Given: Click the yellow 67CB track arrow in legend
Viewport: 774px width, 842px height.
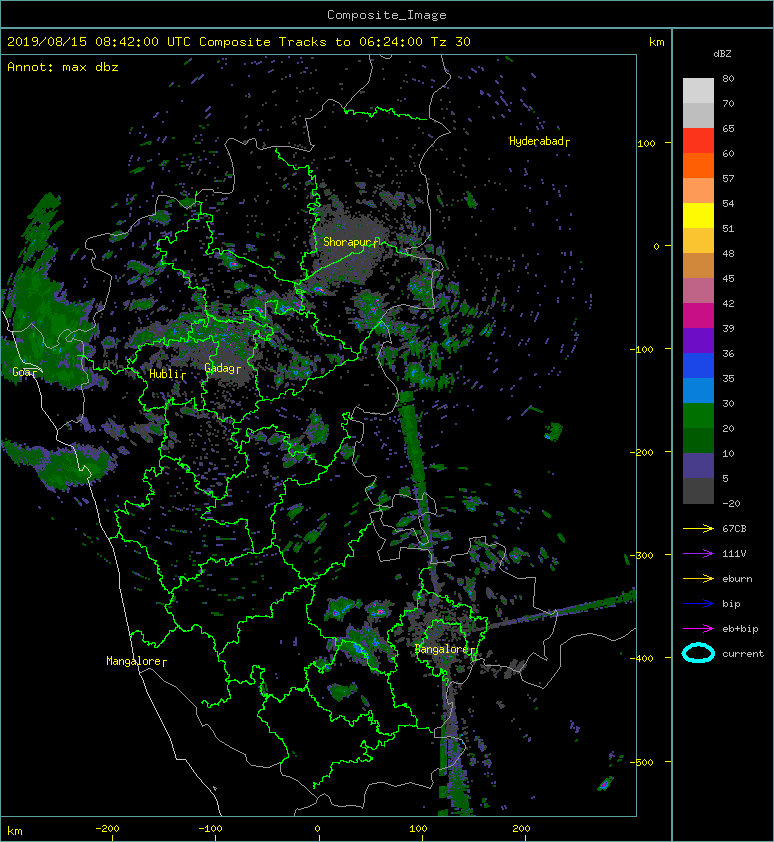Looking at the screenshot, I should 698,529.
